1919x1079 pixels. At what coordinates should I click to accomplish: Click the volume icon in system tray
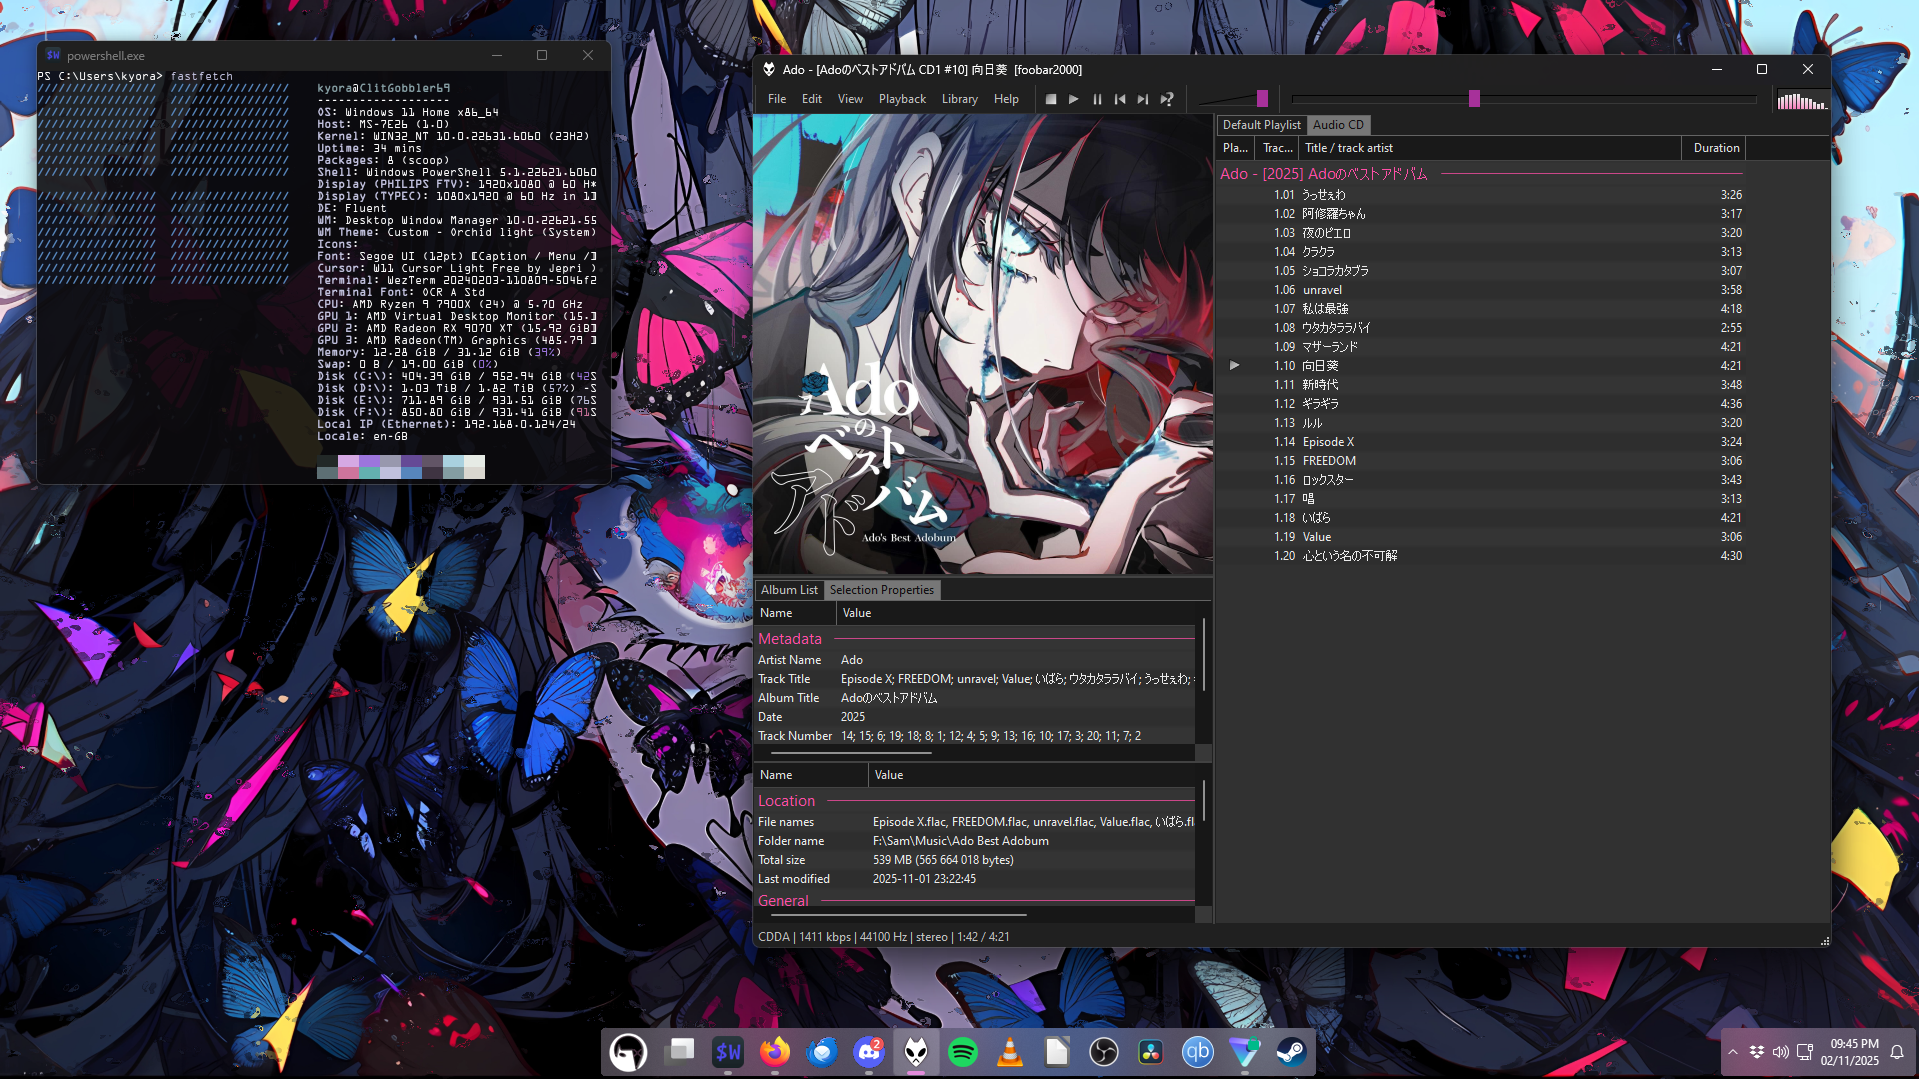[1781, 1052]
